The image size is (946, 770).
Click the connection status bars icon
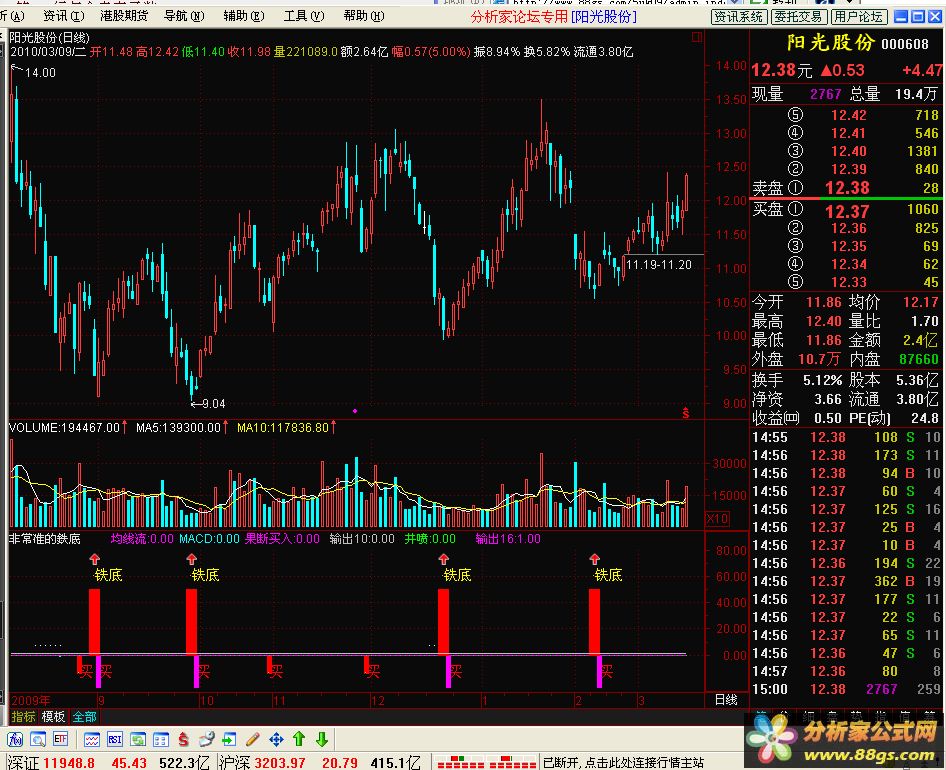[486, 762]
